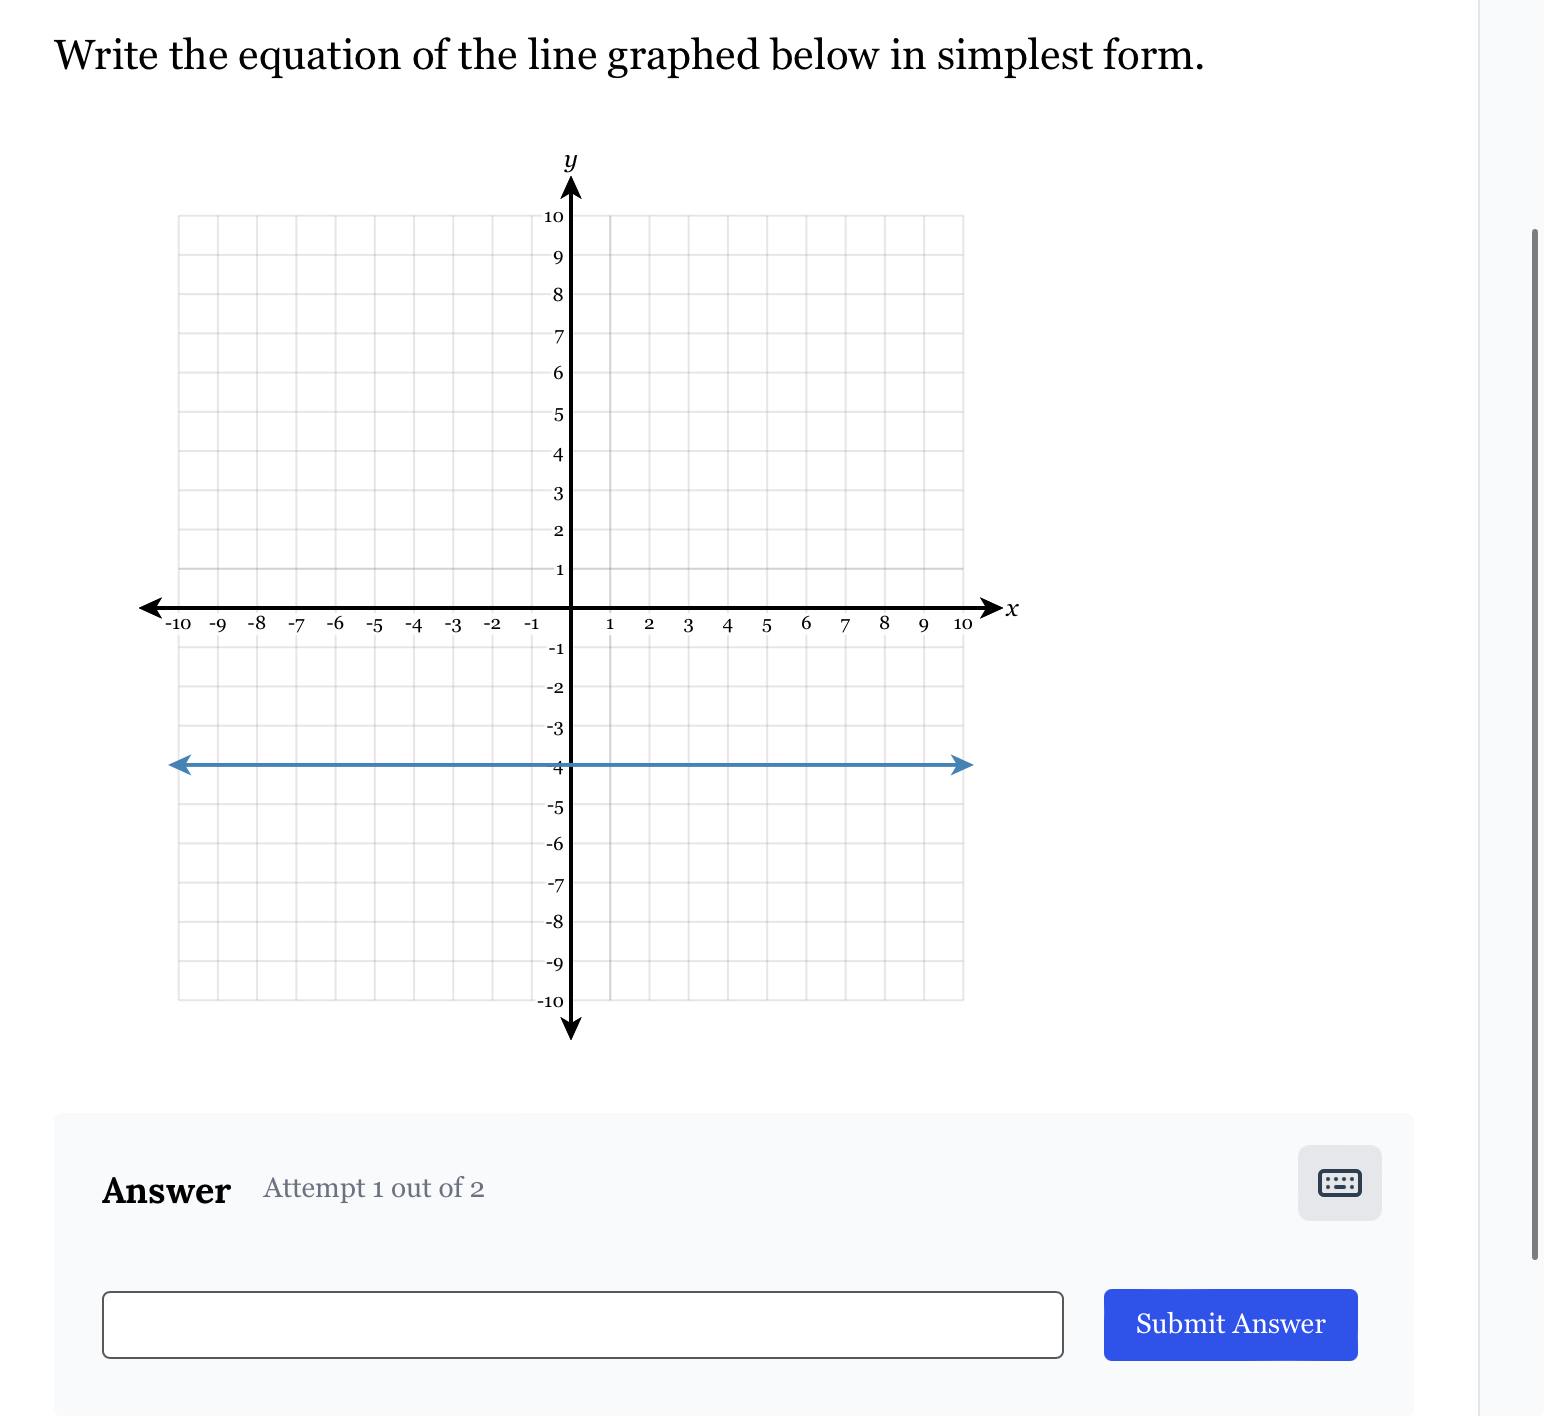1544x1416 pixels.
Task: Click the blue line's left arrowhead
Action: [180, 765]
